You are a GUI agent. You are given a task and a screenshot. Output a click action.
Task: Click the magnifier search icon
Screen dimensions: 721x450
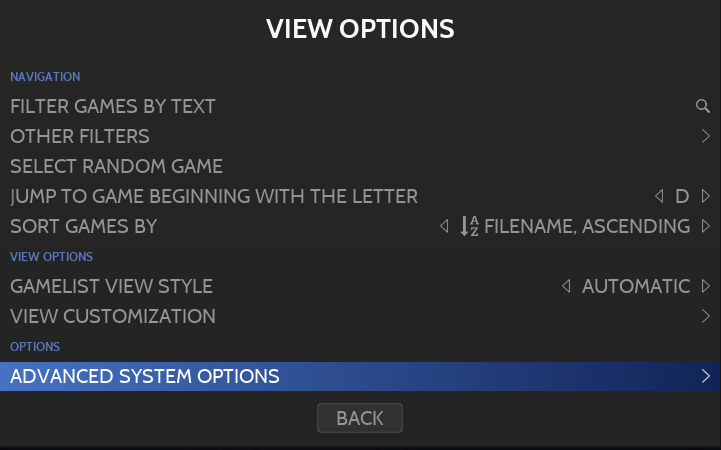pyautogui.click(x=703, y=106)
